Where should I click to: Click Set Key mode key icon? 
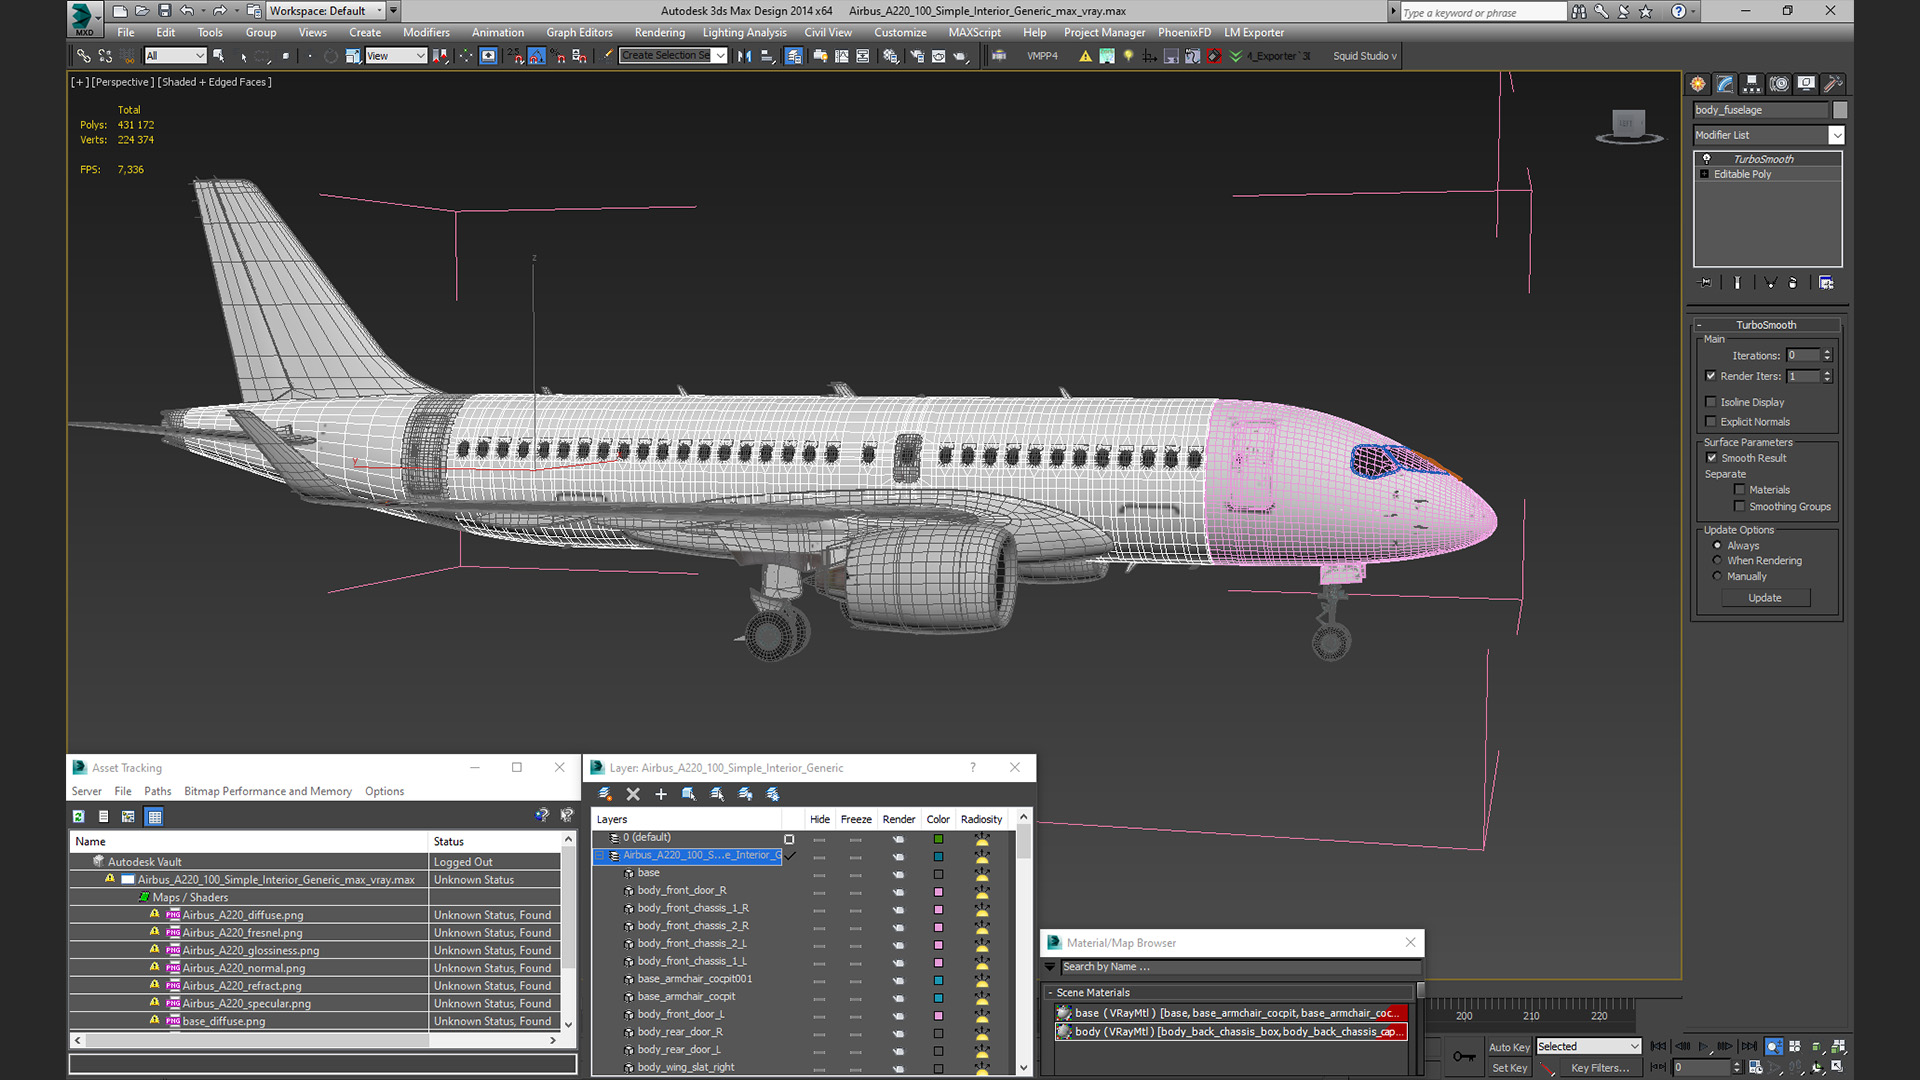coord(1464,1056)
